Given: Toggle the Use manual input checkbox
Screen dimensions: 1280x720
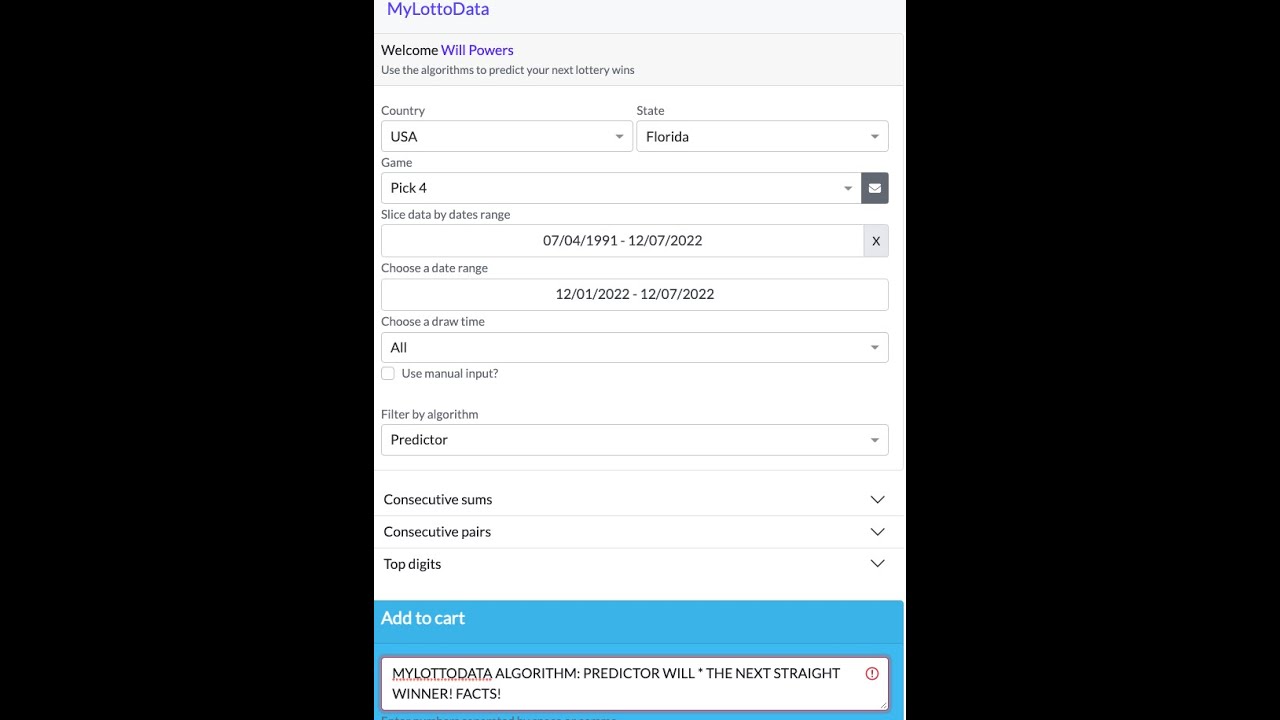Looking at the screenshot, I should point(388,373).
